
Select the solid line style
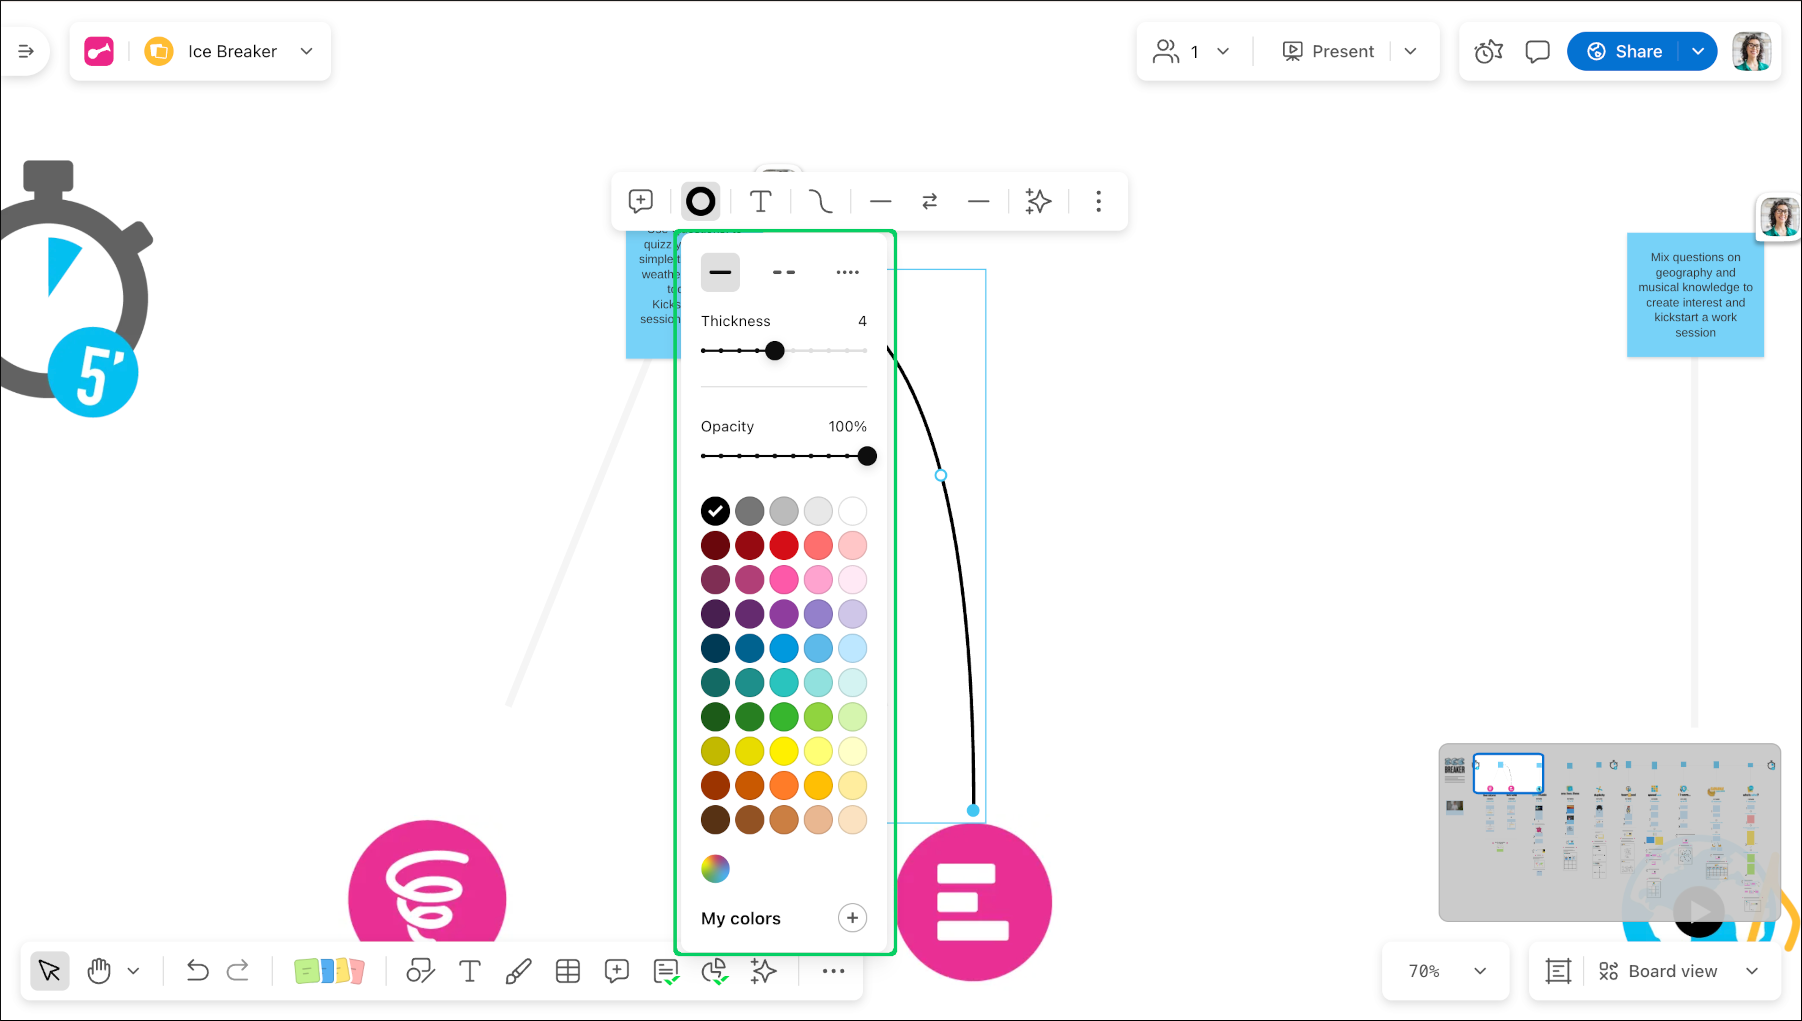pos(720,272)
